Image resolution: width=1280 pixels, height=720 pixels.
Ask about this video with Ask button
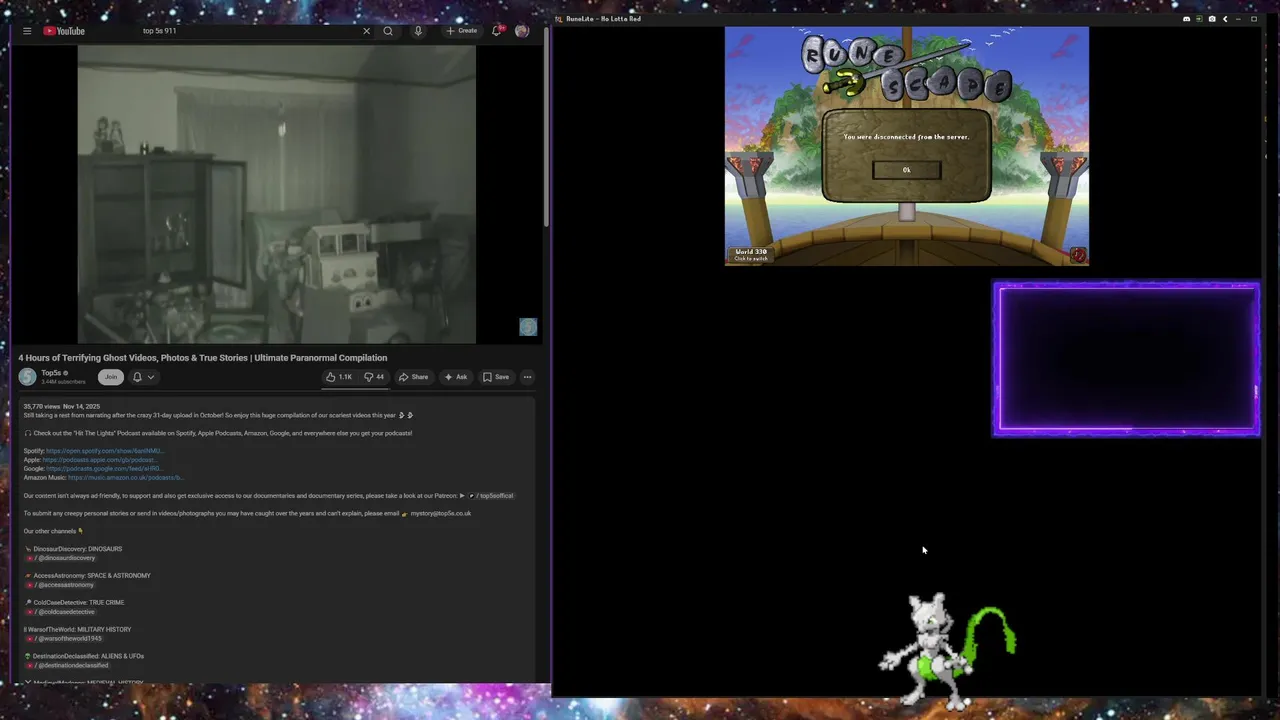[455, 377]
